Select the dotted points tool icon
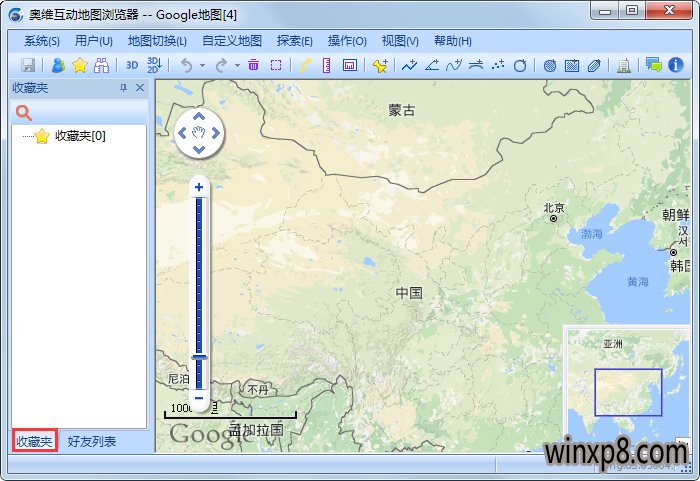The width and height of the screenshot is (700, 481). tap(498, 65)
